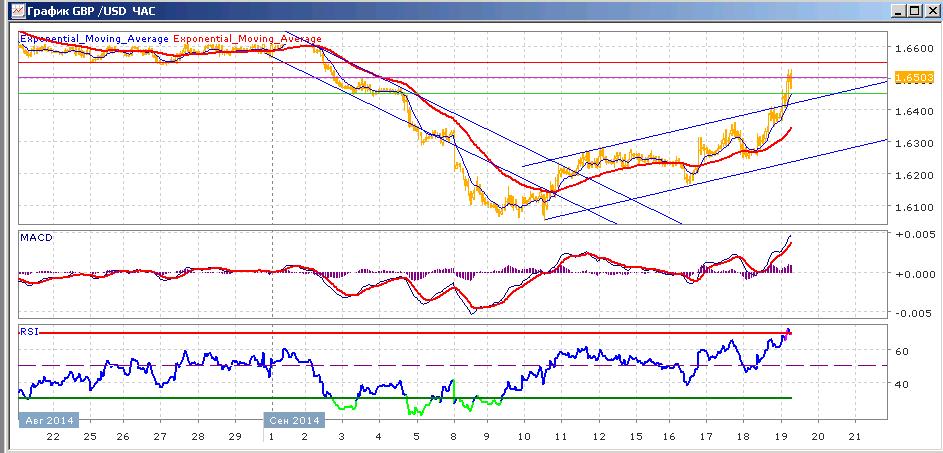The image size is (943, 453).
Task: Click the RSI indicator label
Action: [x=29, y=331]
